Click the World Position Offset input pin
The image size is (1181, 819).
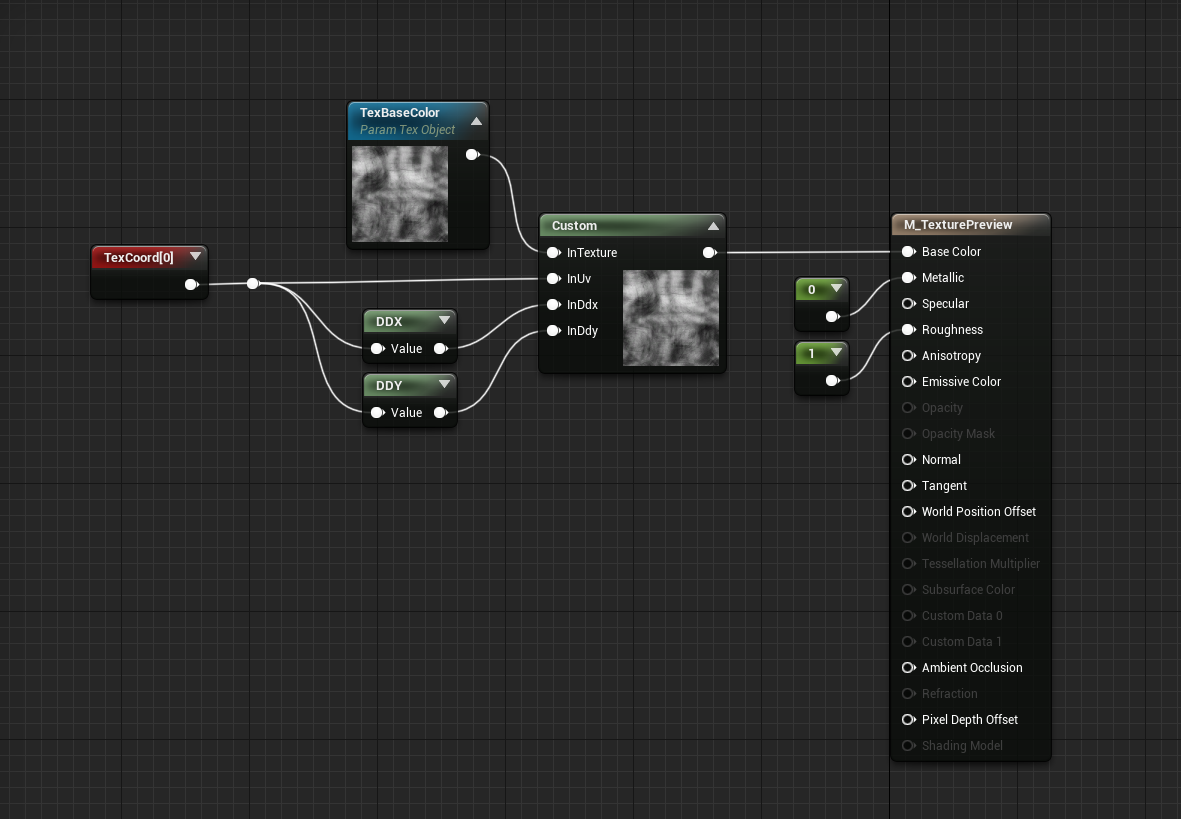908,512
